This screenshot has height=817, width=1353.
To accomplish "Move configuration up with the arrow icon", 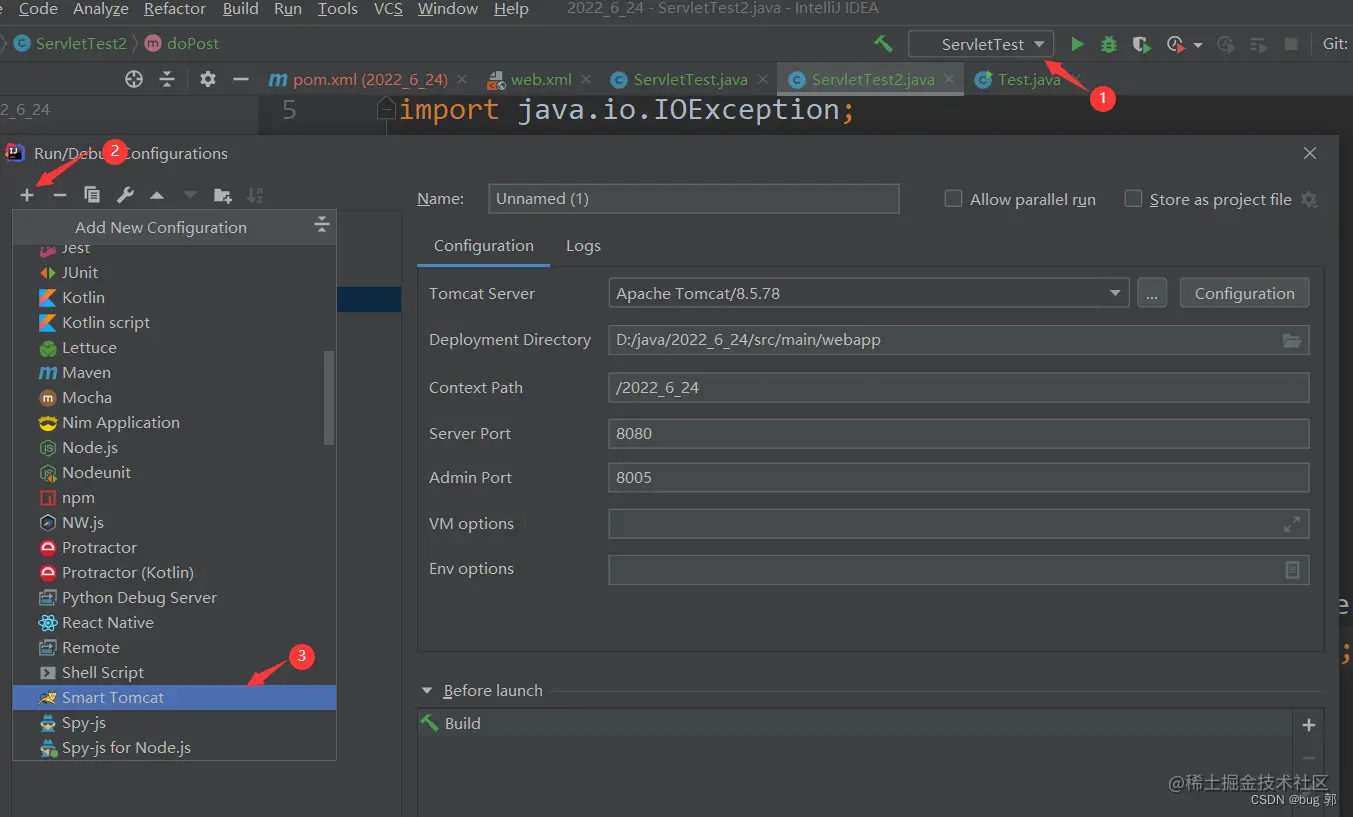I will 157,195.
